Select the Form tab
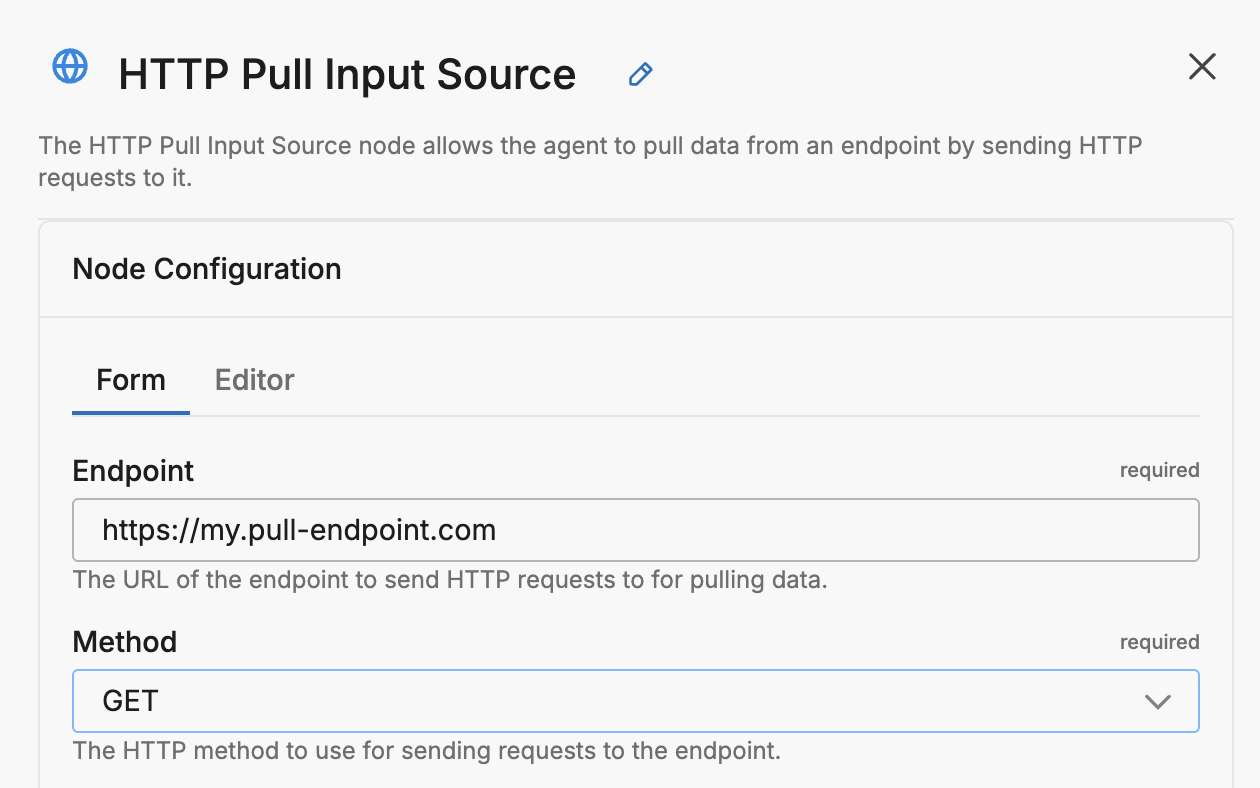This screenshot has width=1260, height=788. 131,380
